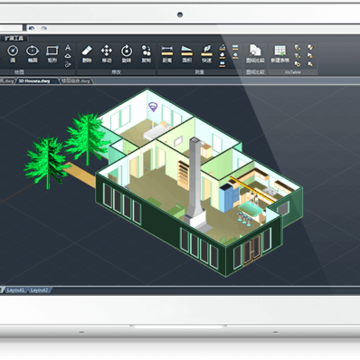Click the undo arrow in the top bar
The width and height of the screenshot is (360, 360).
(32, 28)
